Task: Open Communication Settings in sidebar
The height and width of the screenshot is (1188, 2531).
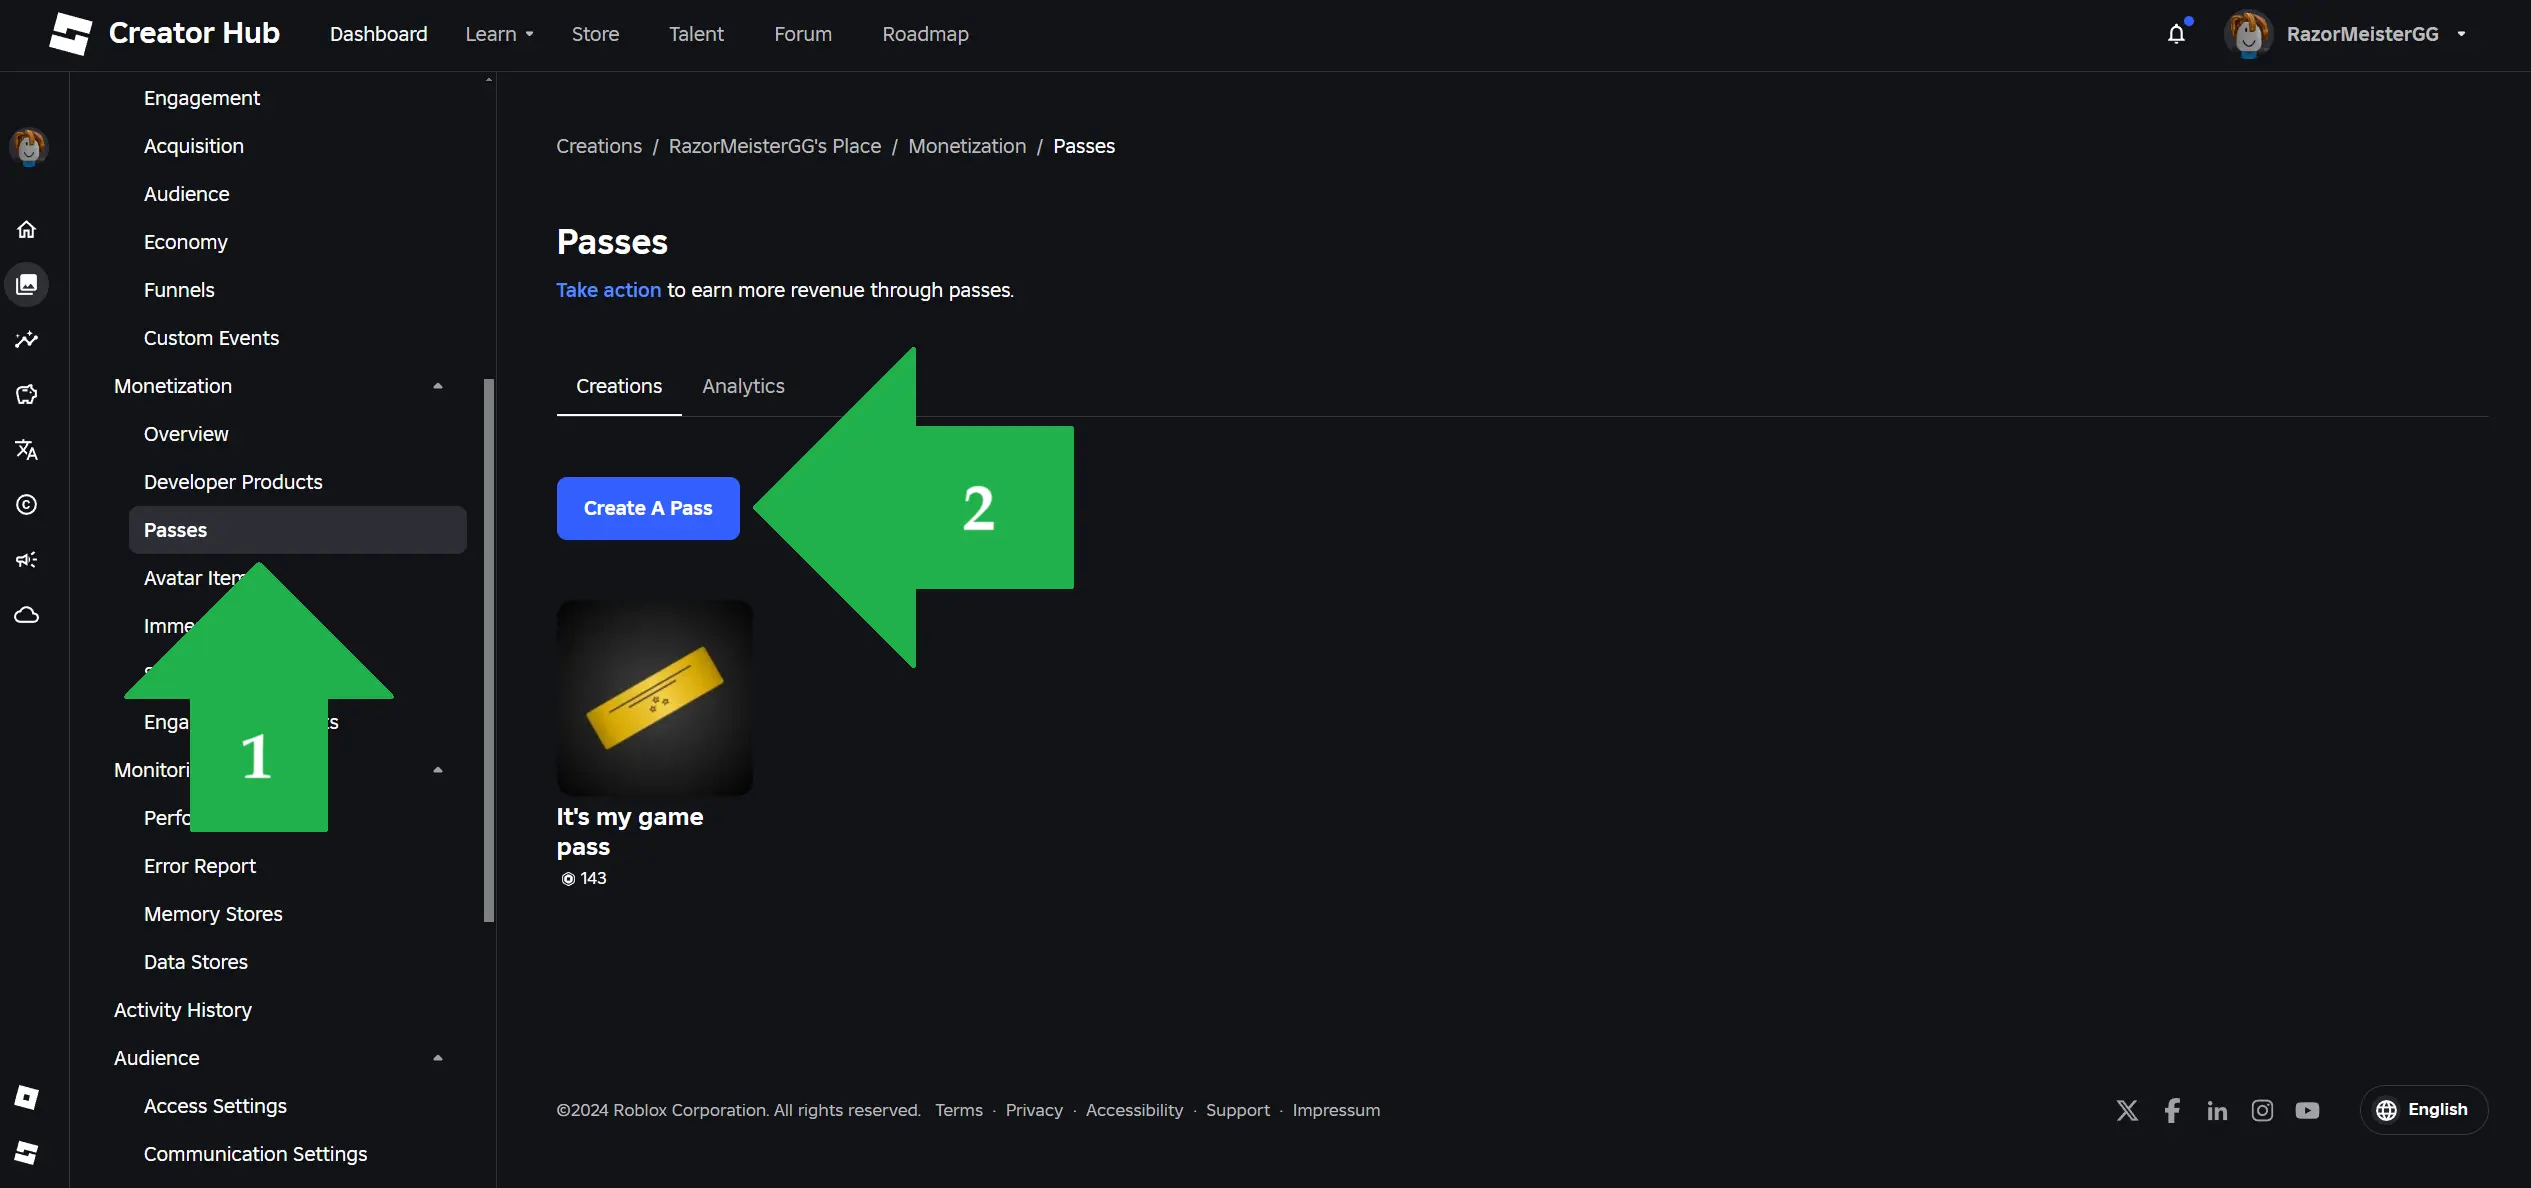Action: coord(256,1154)
